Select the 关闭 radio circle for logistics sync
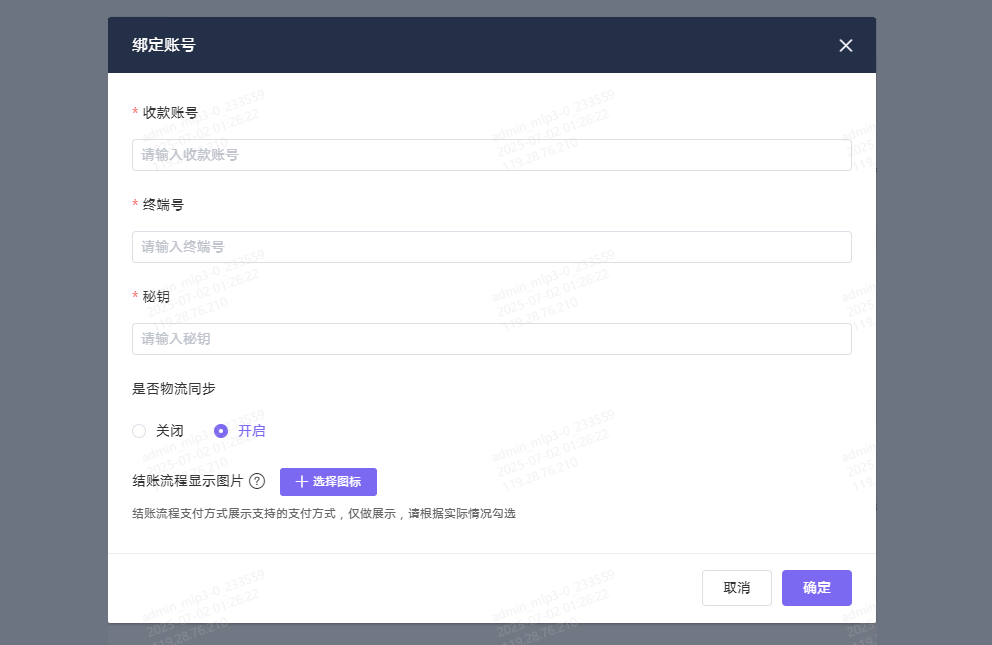The height and width of the screenshot is (645, 992). pyautogui.click(x=139, y=431)
